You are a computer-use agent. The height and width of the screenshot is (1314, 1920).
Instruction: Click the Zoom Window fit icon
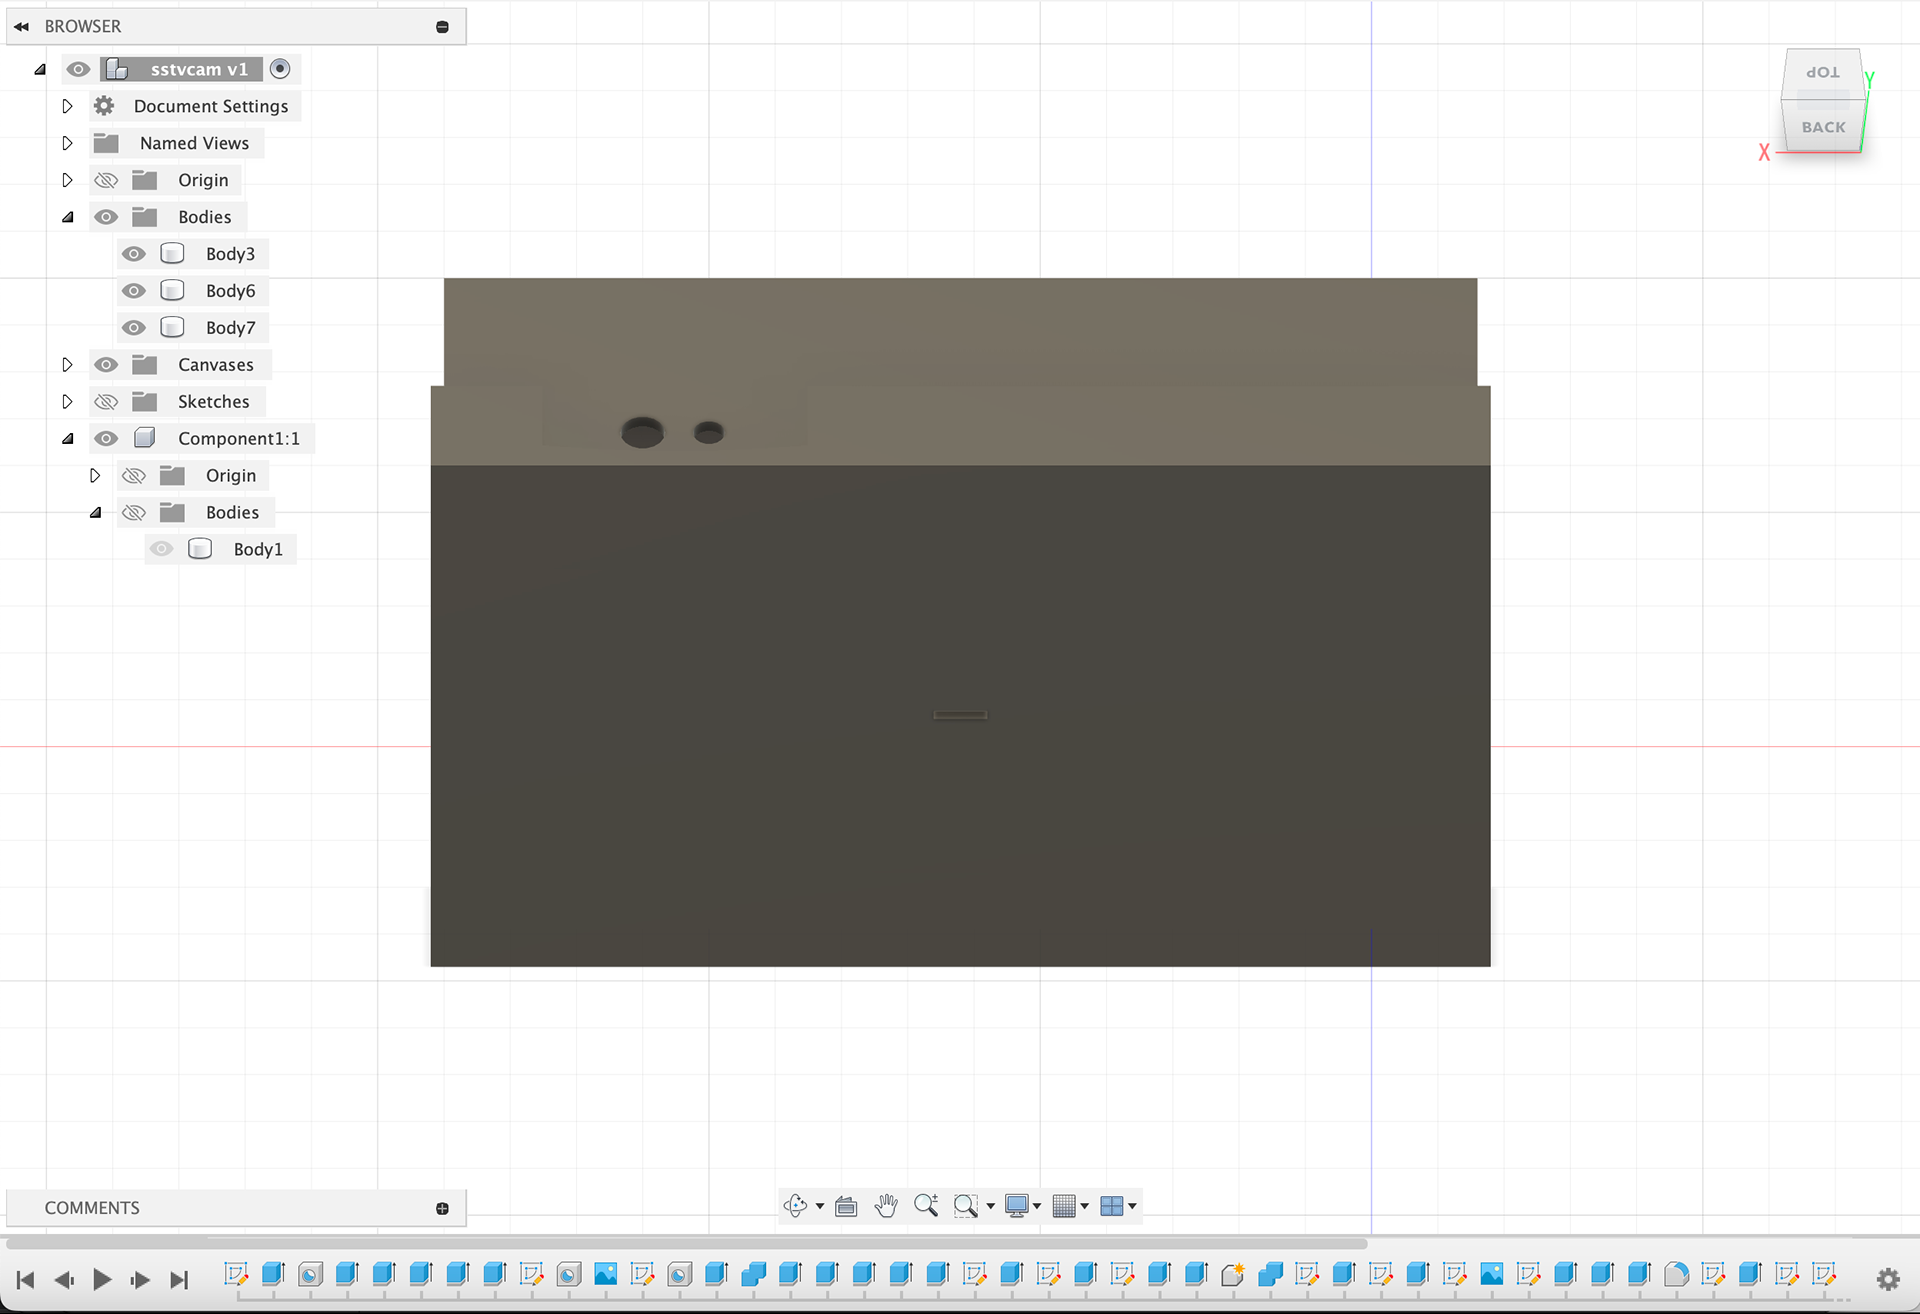[965, 1206]
